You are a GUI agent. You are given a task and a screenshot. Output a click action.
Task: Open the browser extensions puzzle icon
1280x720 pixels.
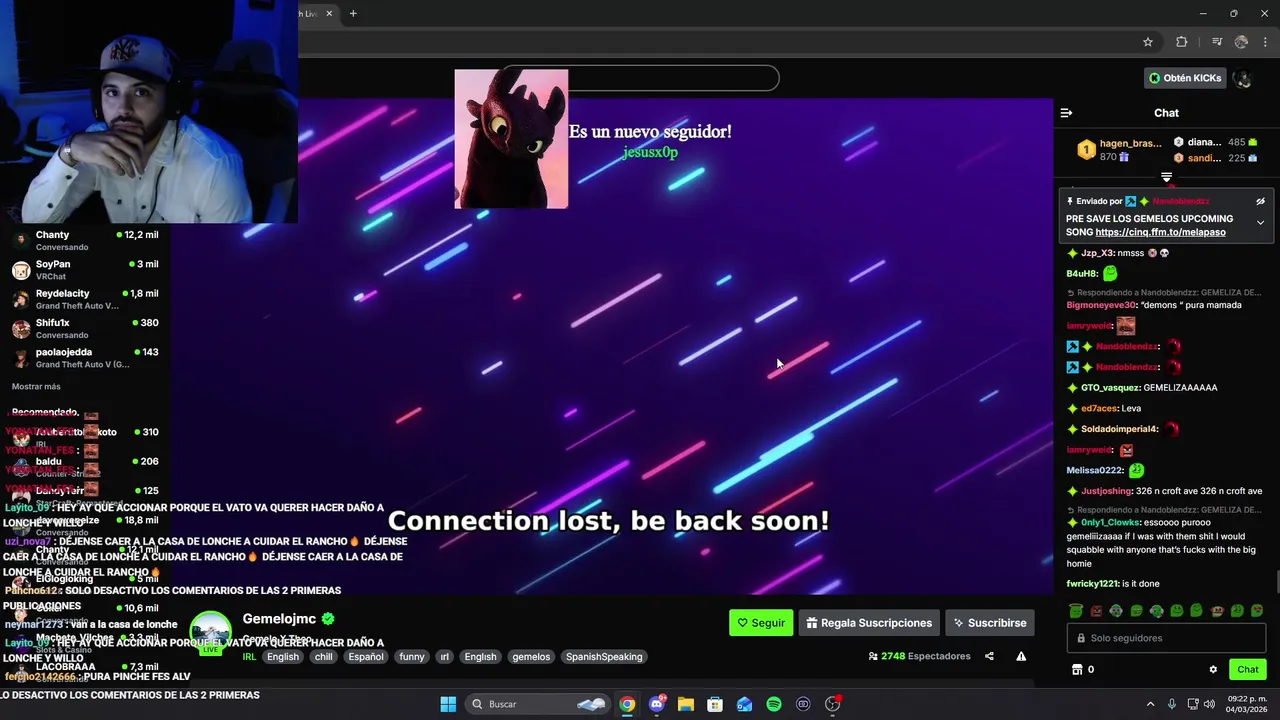1181,42
